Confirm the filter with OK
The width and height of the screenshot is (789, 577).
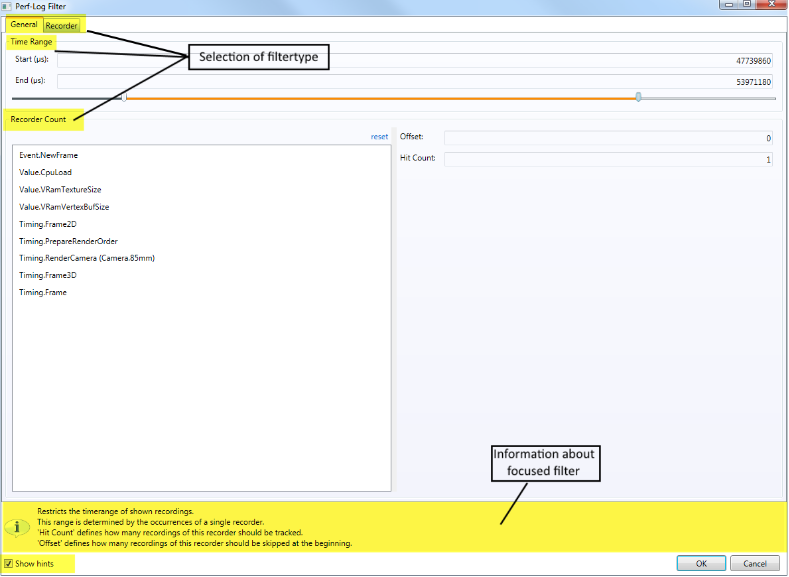(701, 563)
